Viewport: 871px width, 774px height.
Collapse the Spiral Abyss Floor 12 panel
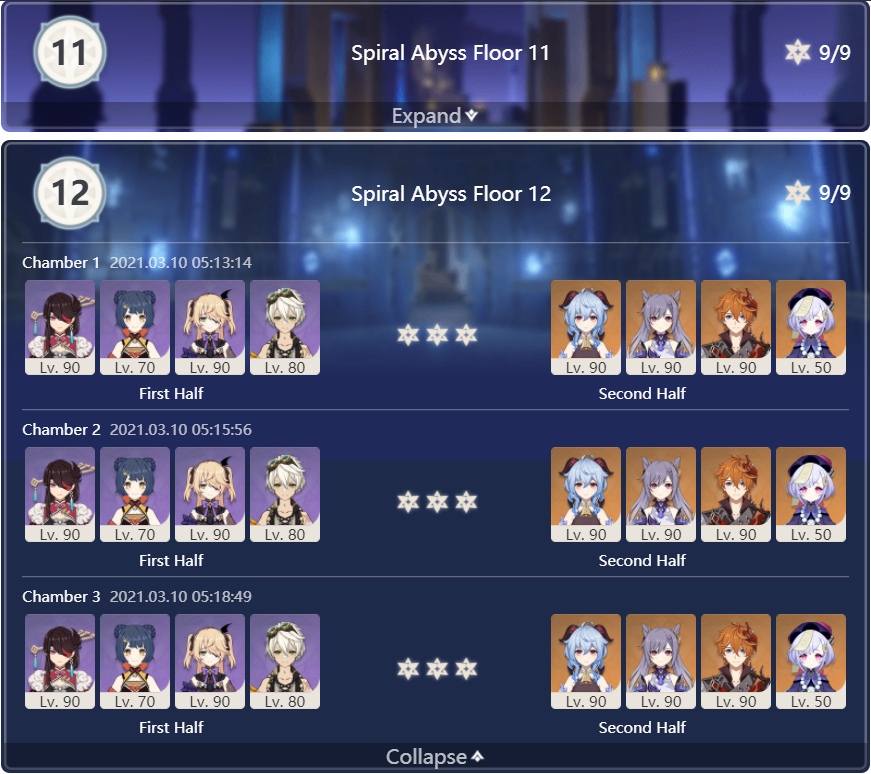click(x=434, y=756)
